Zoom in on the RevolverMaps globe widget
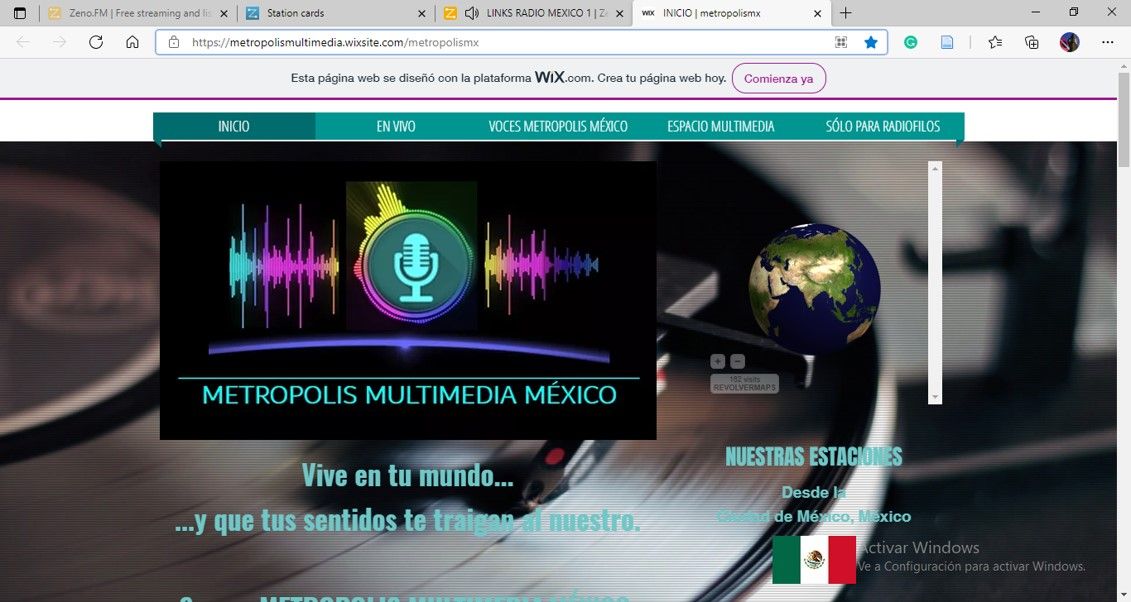Viewport: 1131px width, 602px height. 717,360
